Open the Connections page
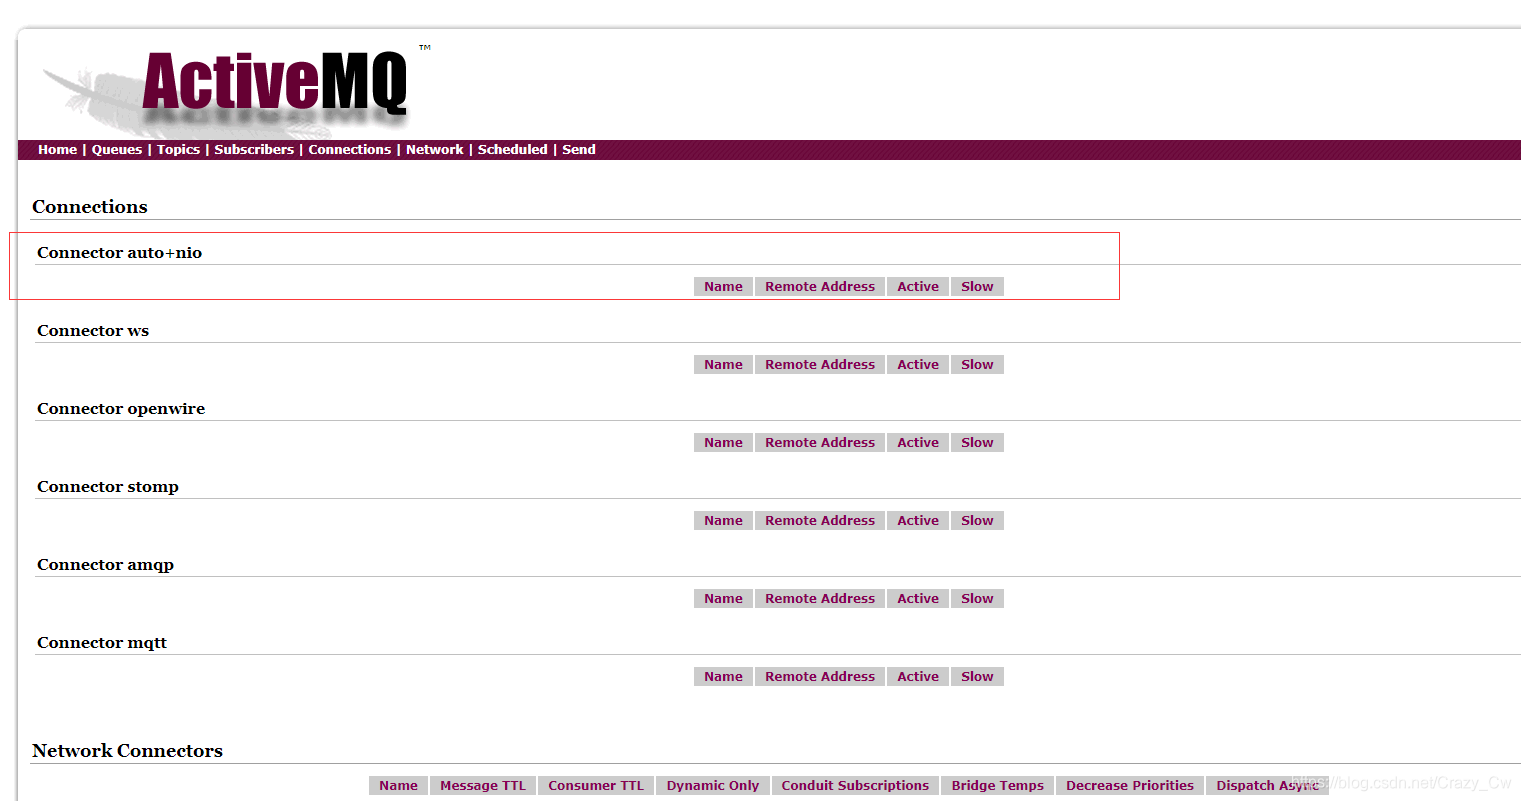Screen dimensions: 1521x801 pyautogui.click(x=349, y=149)
